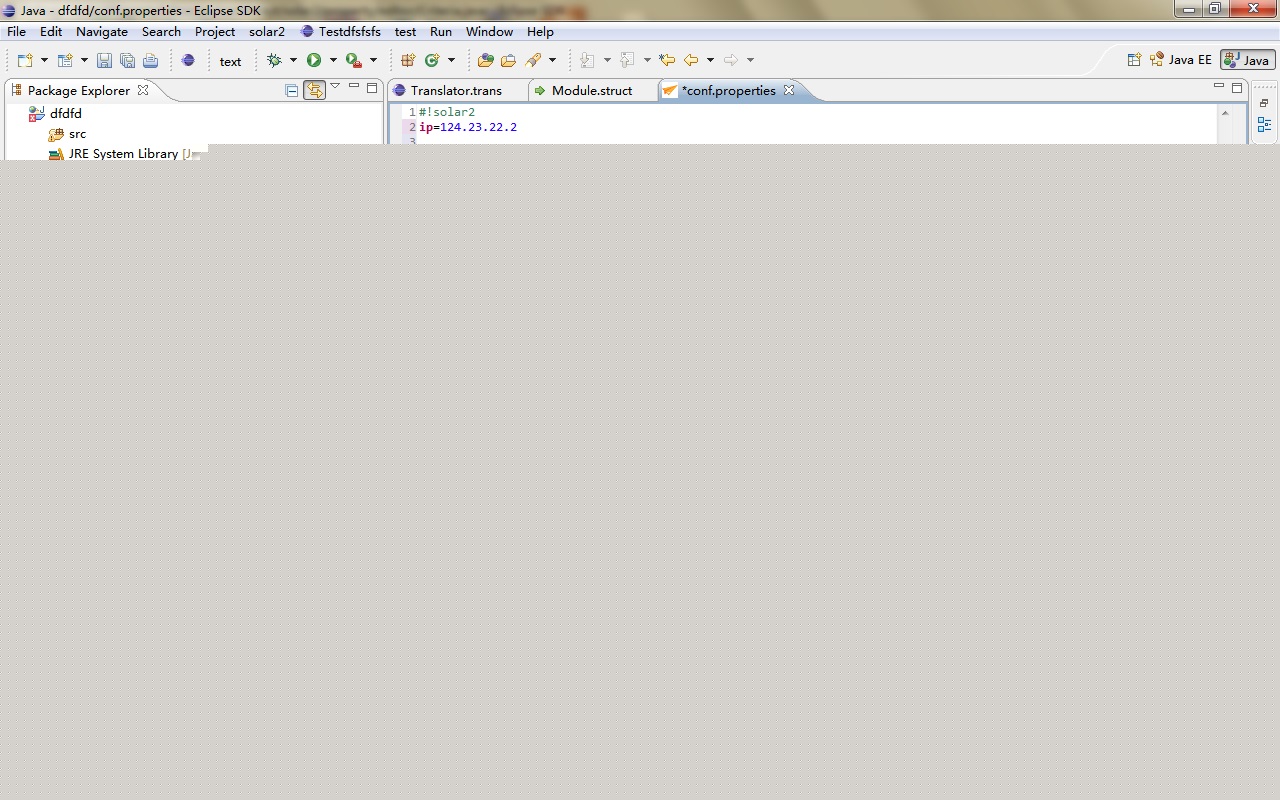Open the test menu
The image size is (1280, 800).
[405, 32]
